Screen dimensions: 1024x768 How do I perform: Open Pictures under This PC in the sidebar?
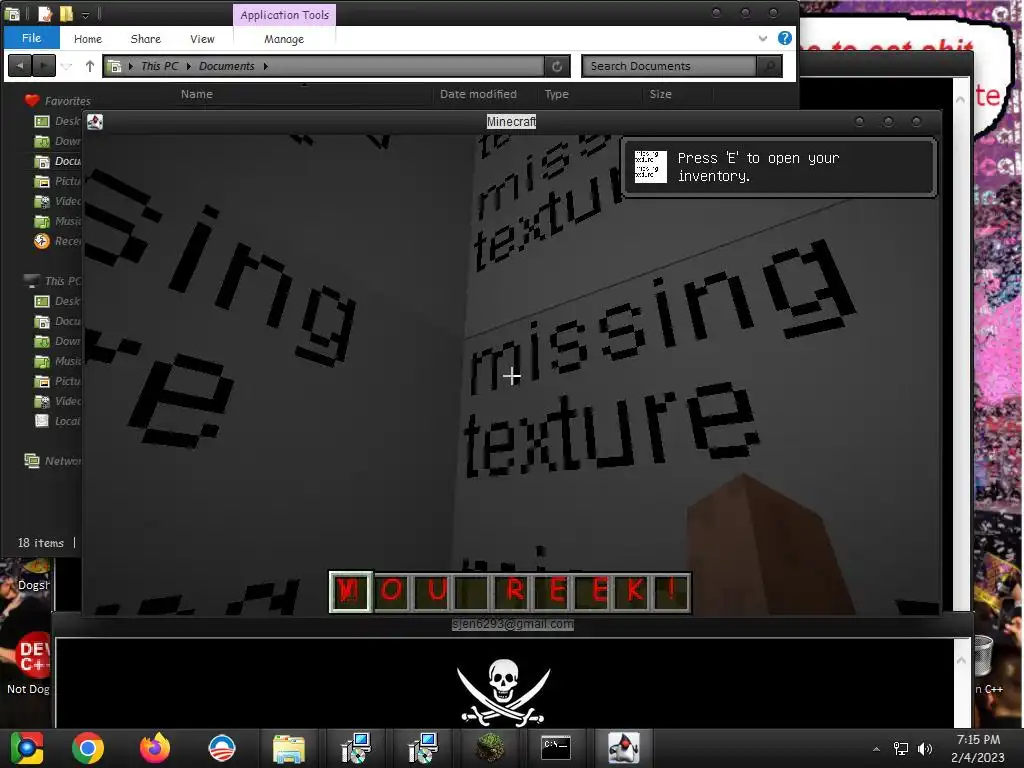point(57,381)
